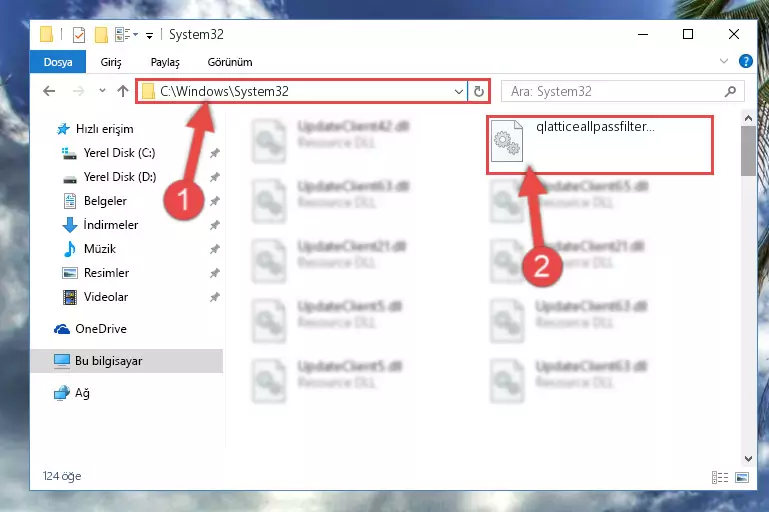
Task: Click the scrollbar down arrow
Action: tap(748, 459)
